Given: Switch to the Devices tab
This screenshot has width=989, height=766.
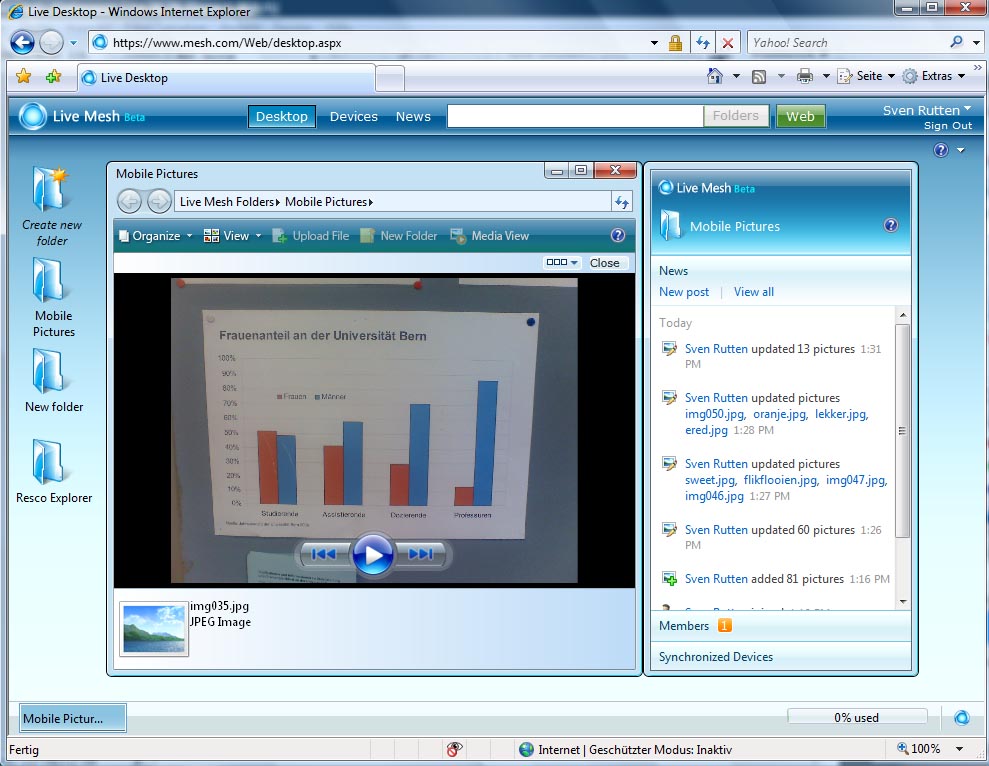Looking at the screenshot, I should [x=353, y=116].
